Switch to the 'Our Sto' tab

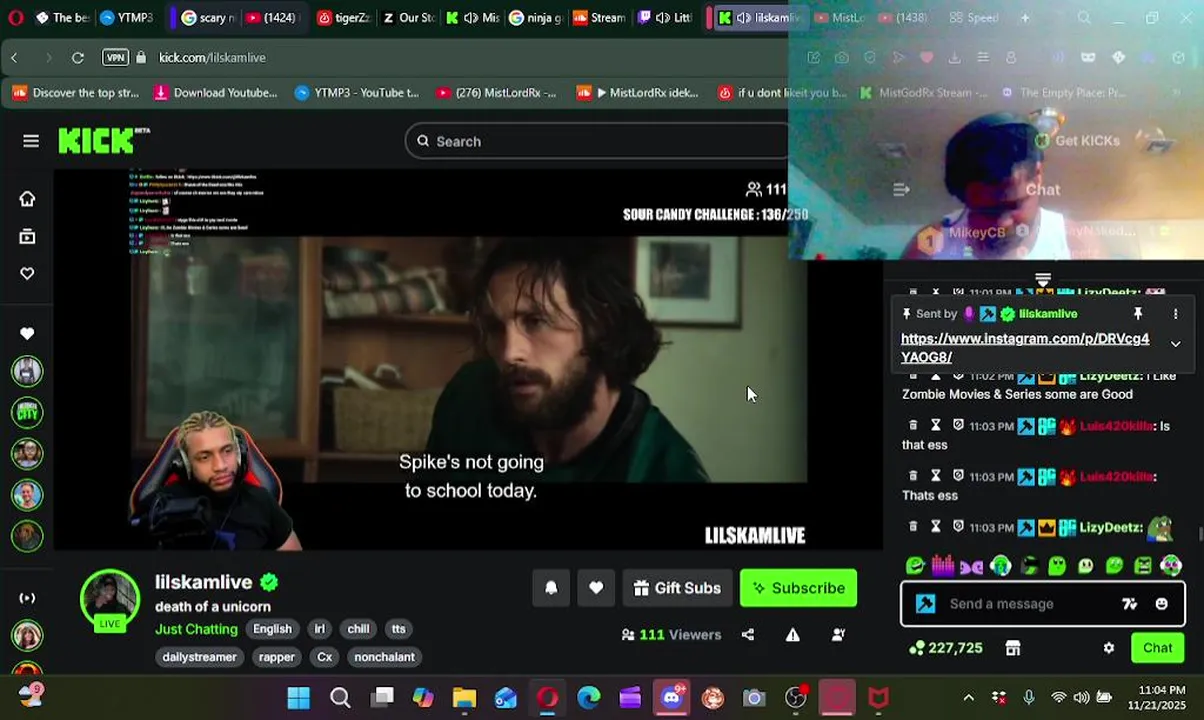coord(410,18)
